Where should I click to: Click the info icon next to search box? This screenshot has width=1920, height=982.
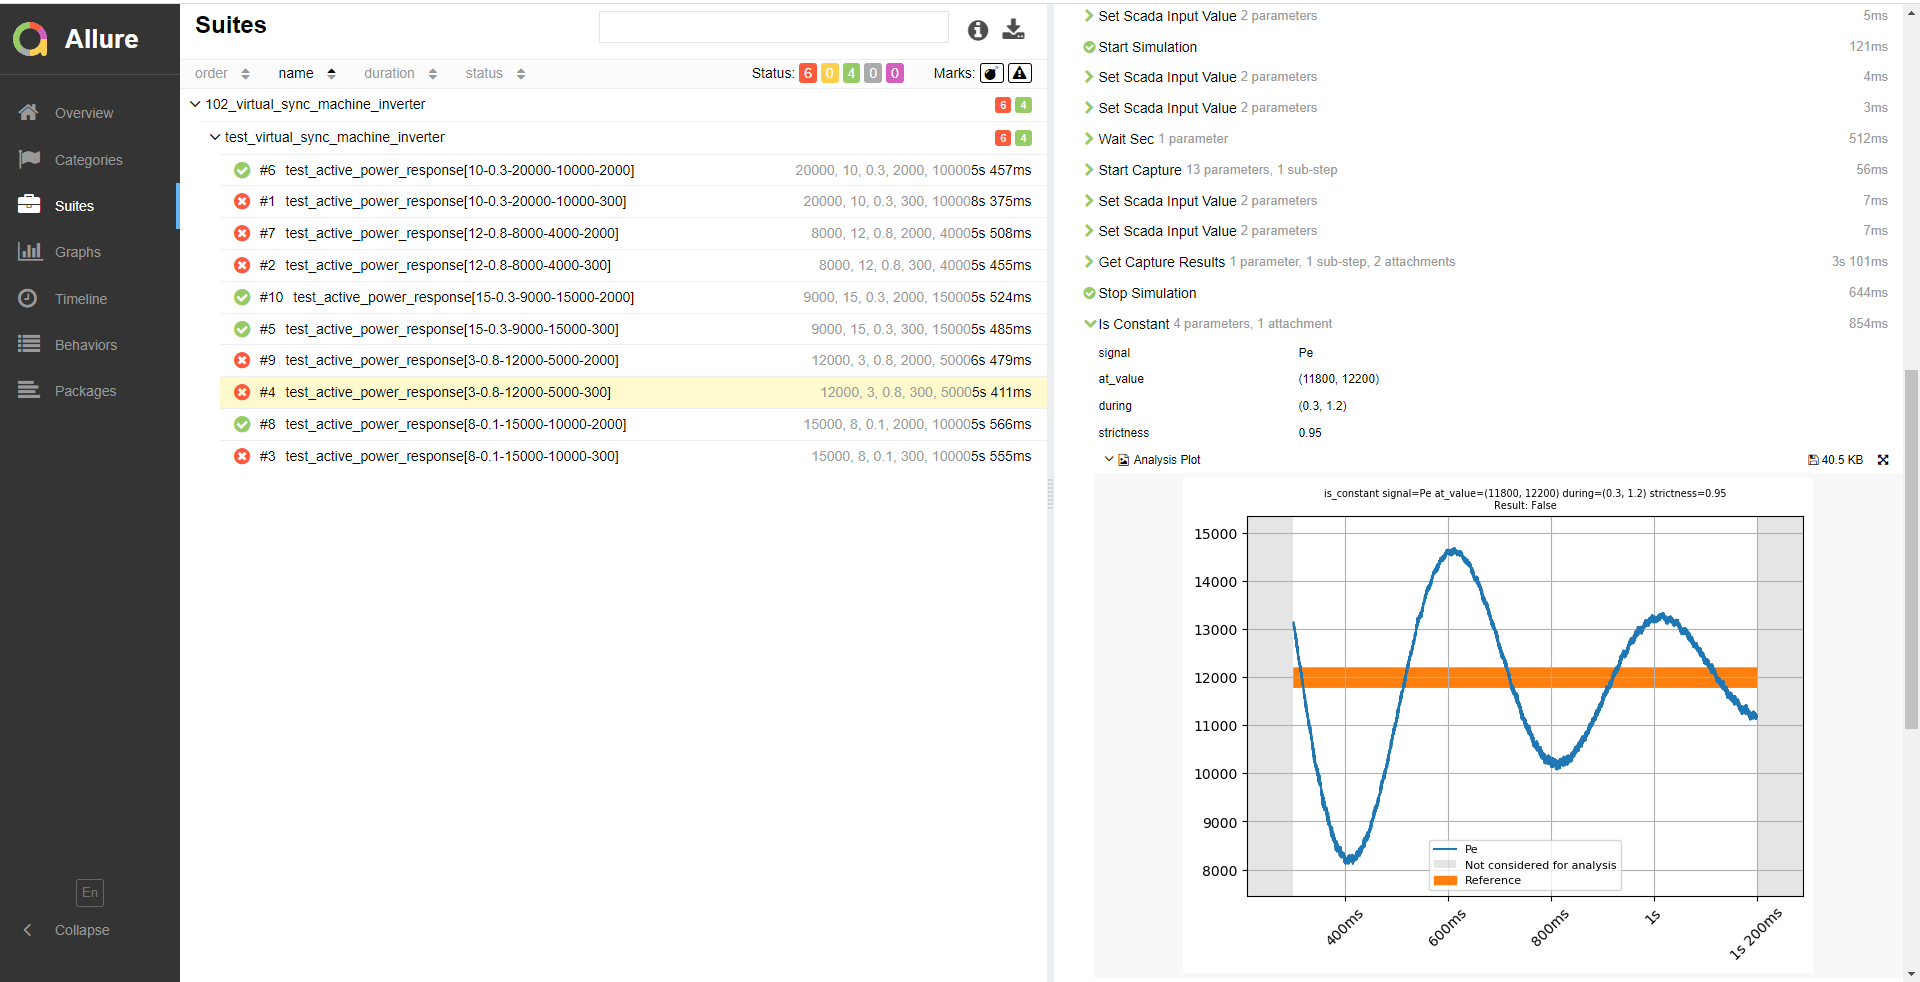click(x=977, y=30)
